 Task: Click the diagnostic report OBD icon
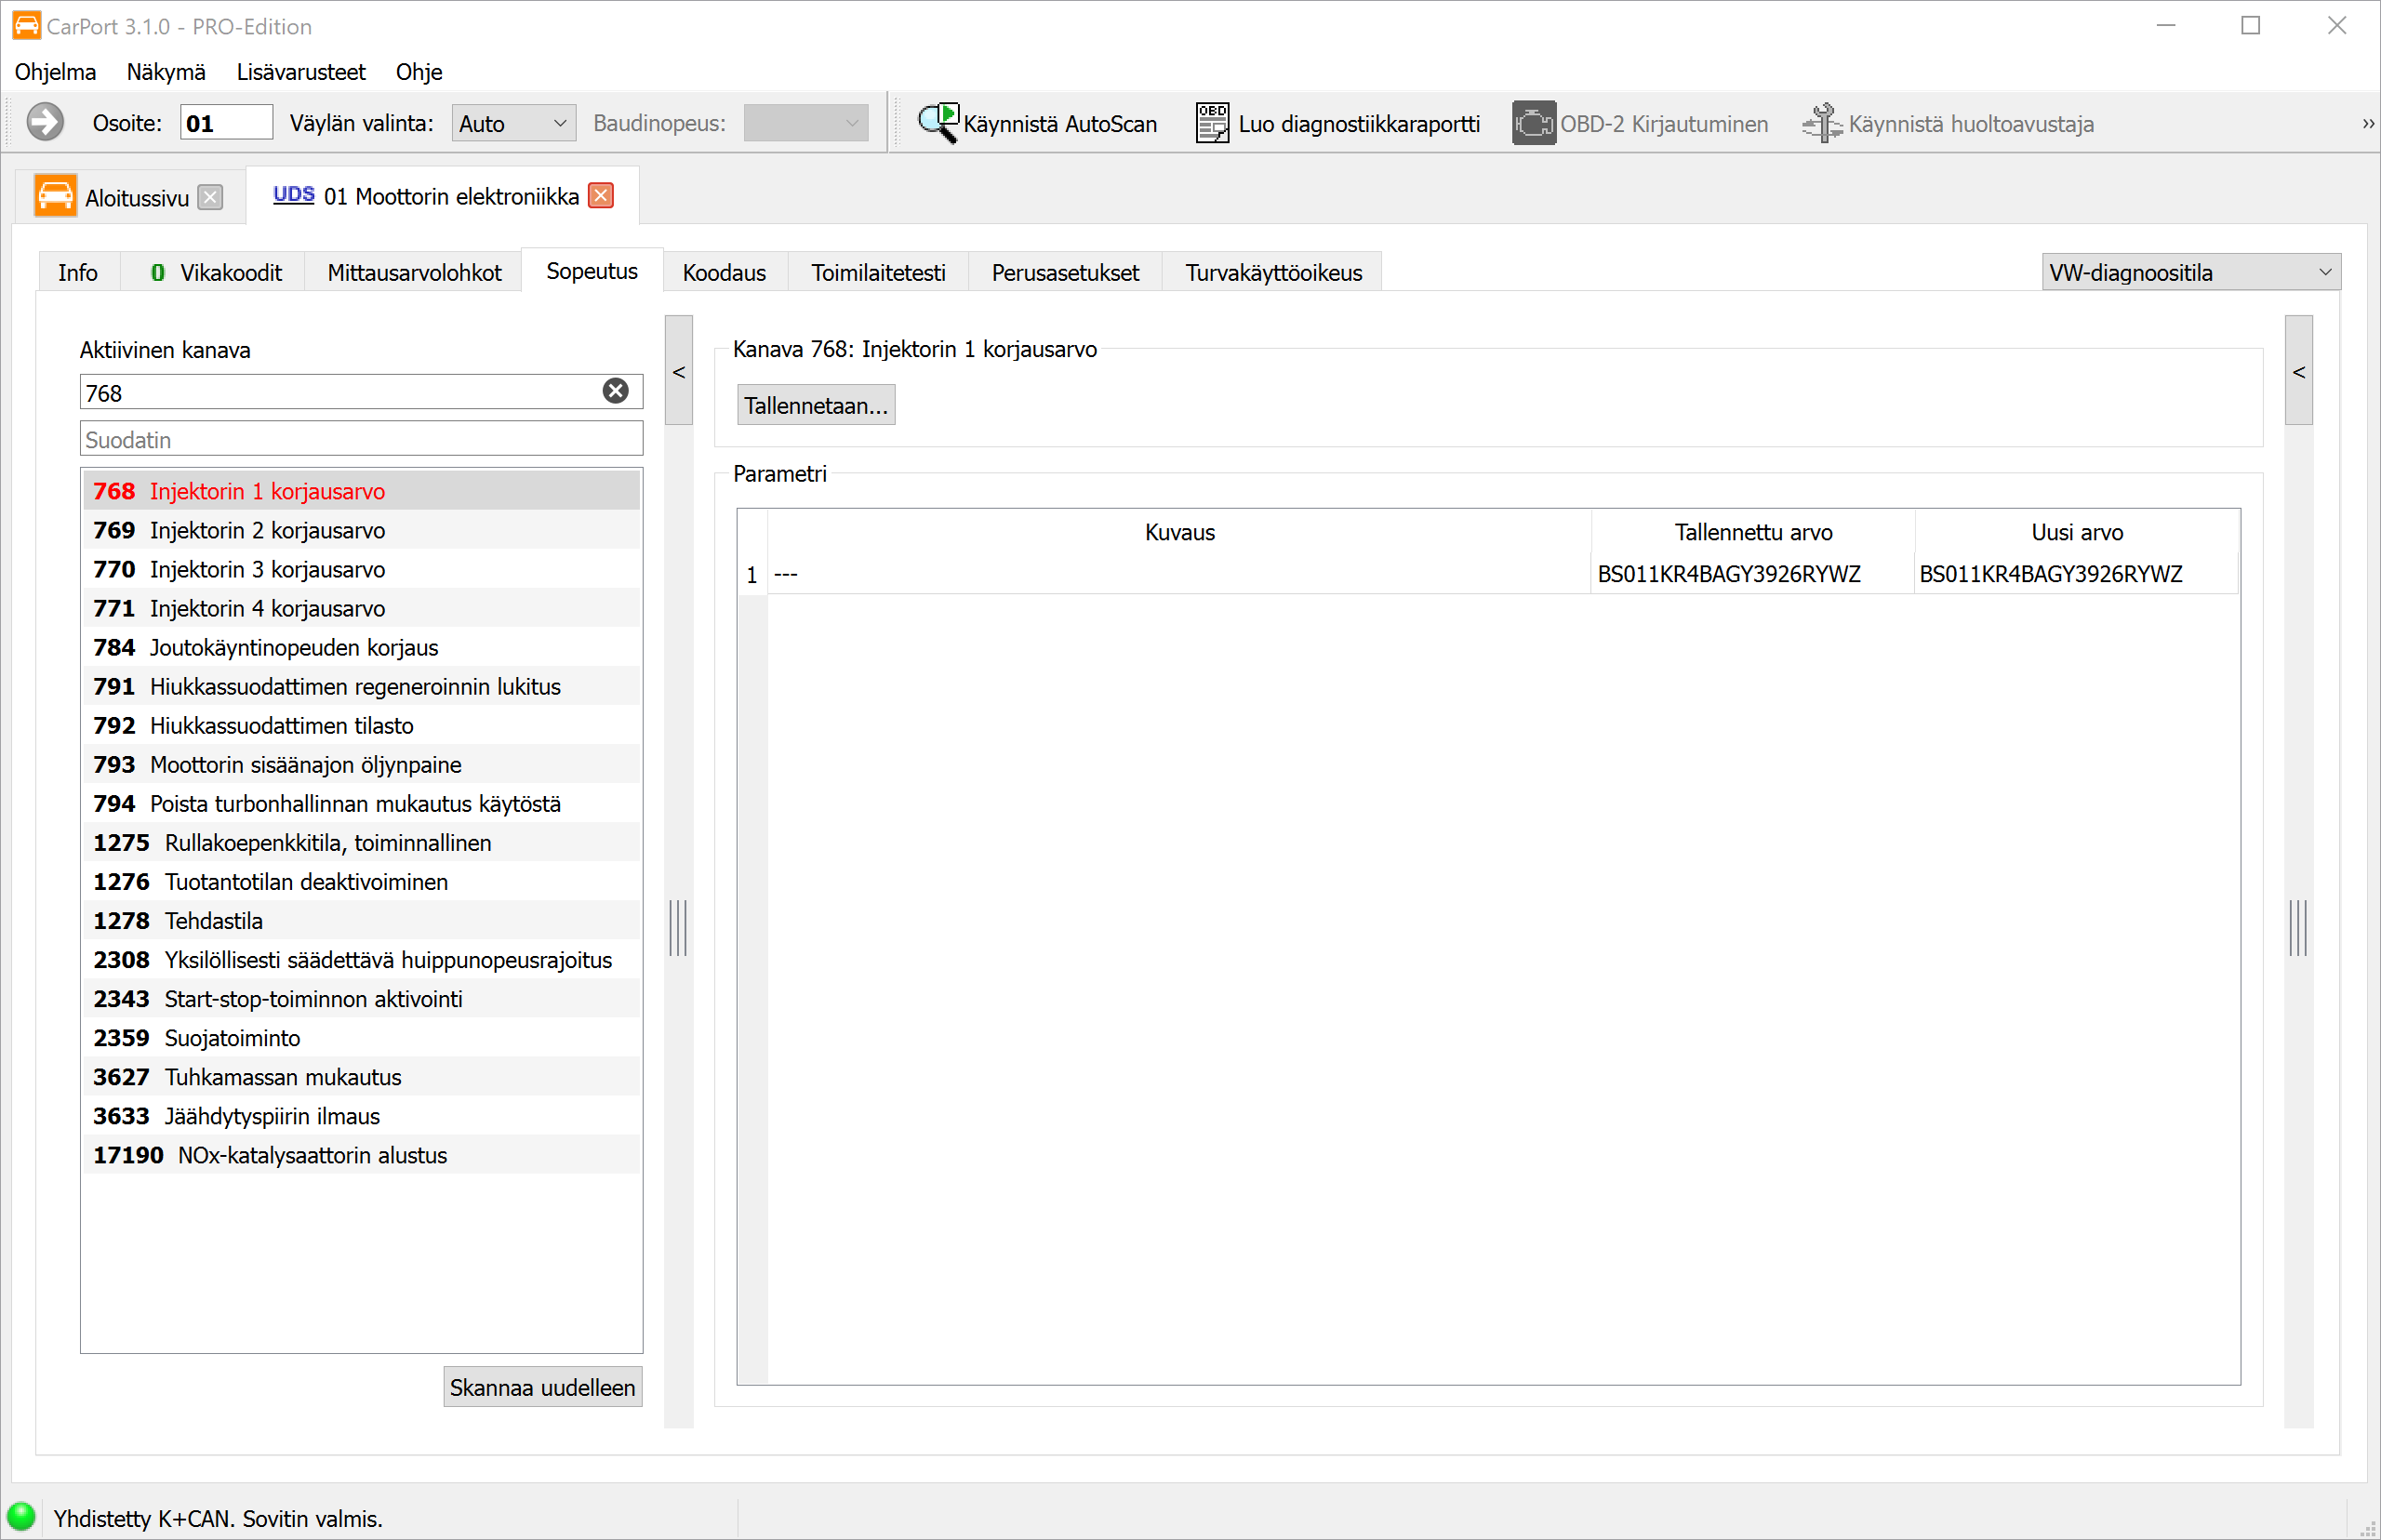pyautogui.click(x=1212, y=123)
